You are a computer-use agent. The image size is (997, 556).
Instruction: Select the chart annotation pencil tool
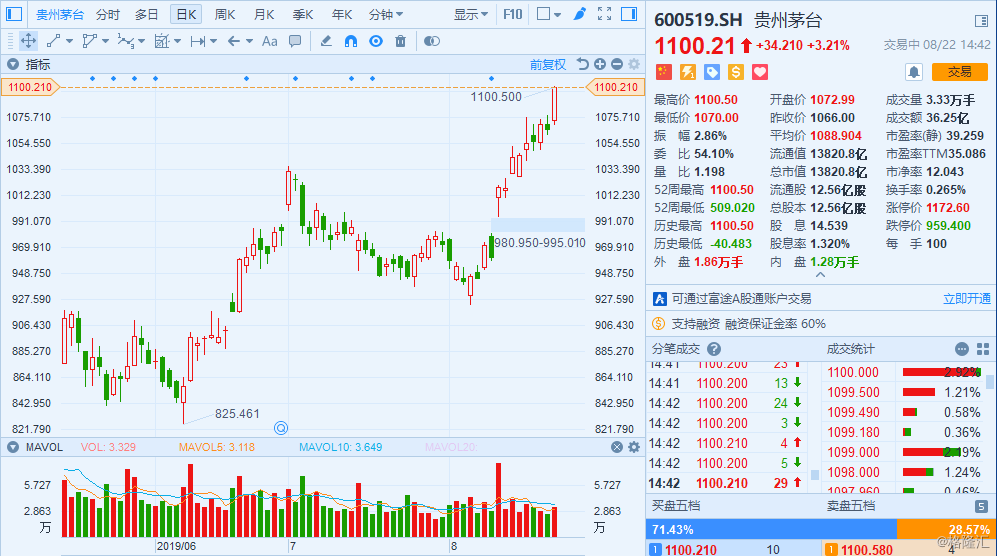[x=162, y=41]
